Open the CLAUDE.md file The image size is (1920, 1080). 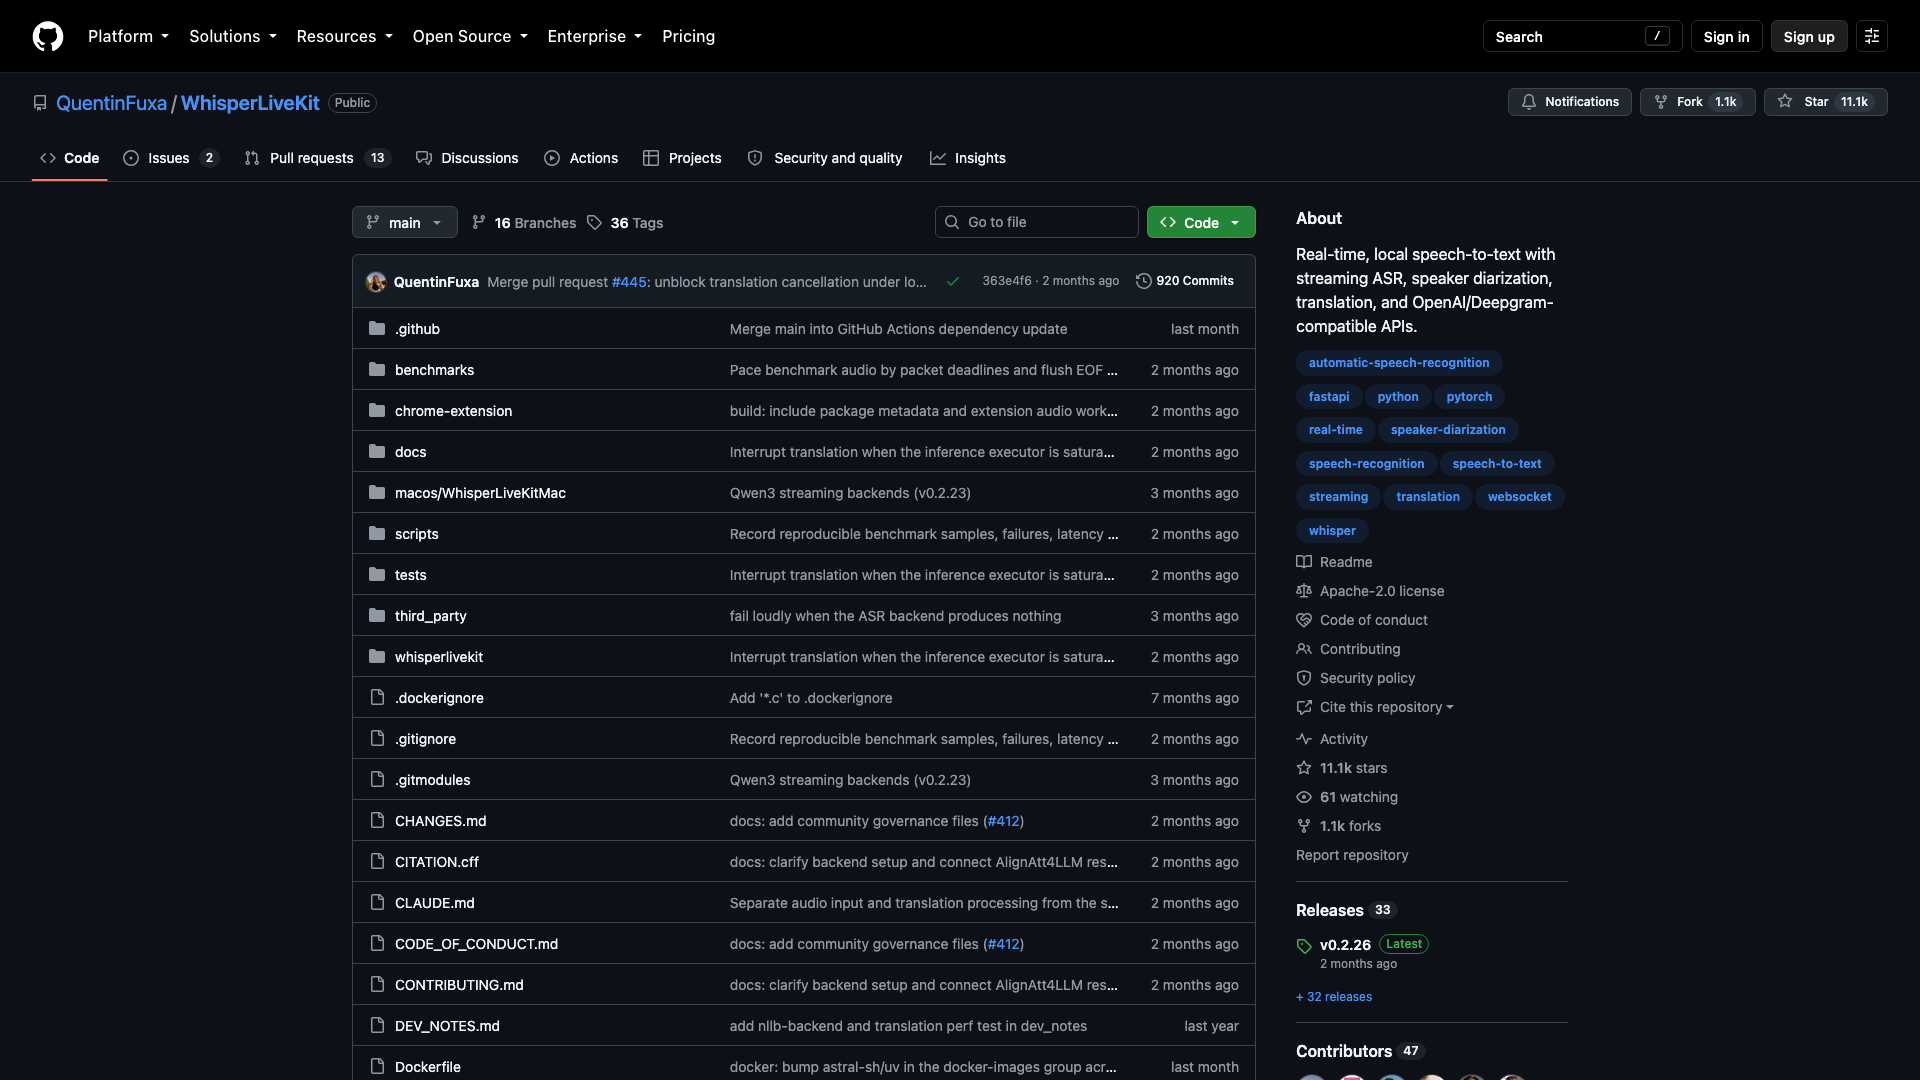click(435, 903)
